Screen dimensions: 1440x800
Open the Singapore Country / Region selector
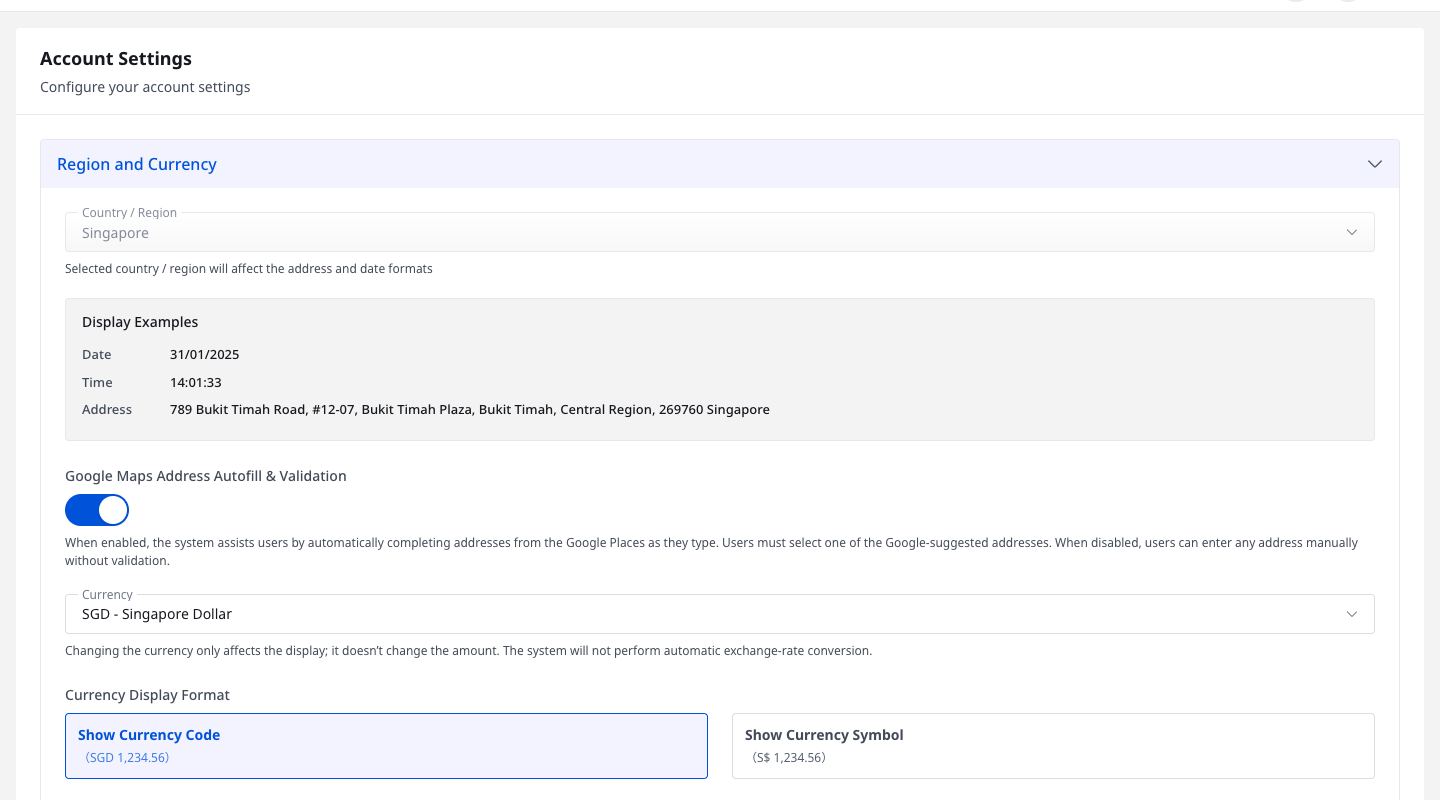coord(720,232)
